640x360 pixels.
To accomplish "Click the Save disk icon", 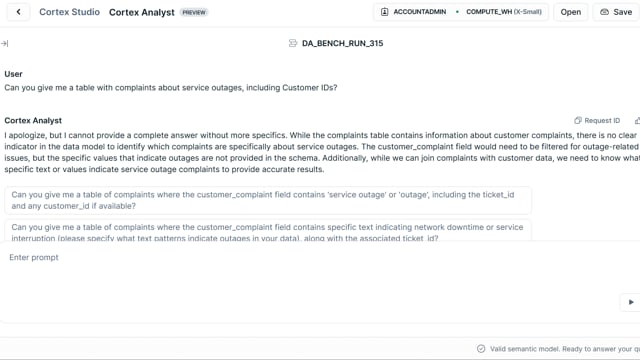I will tap(604, 12).
